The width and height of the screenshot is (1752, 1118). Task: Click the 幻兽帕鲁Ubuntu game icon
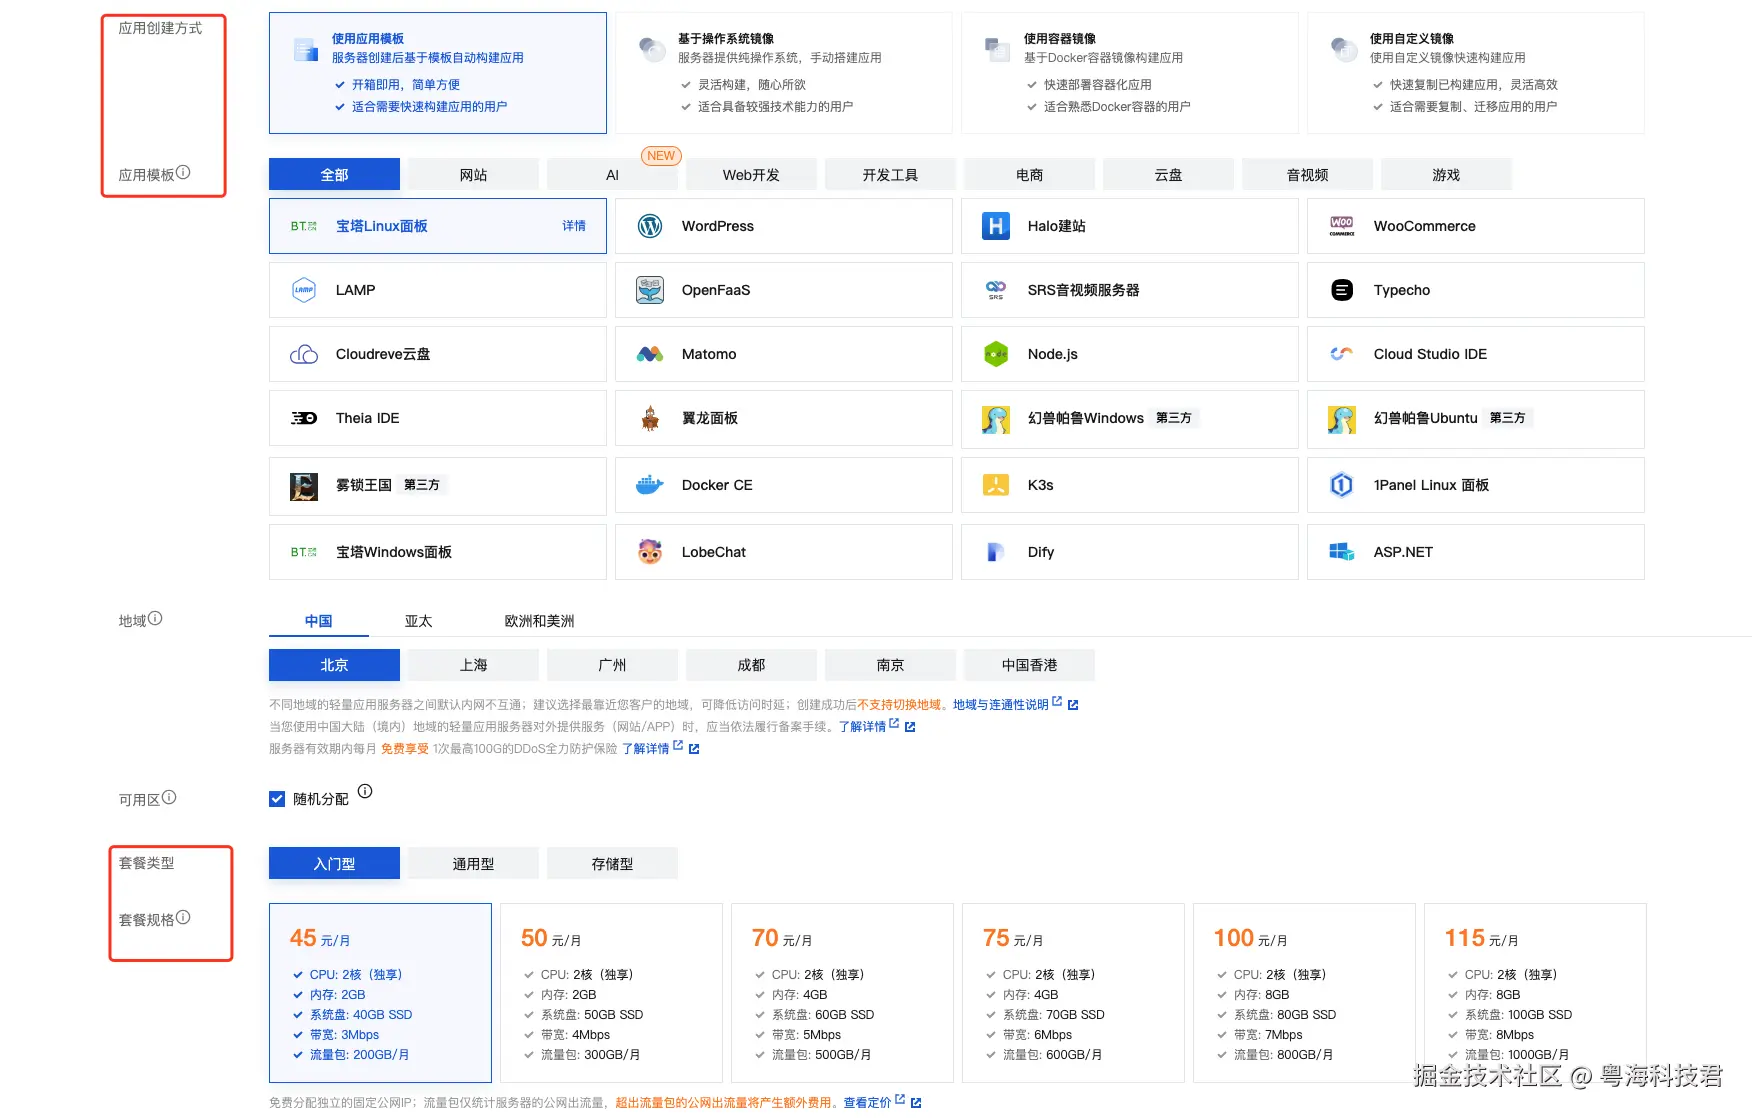point(1342,419)
